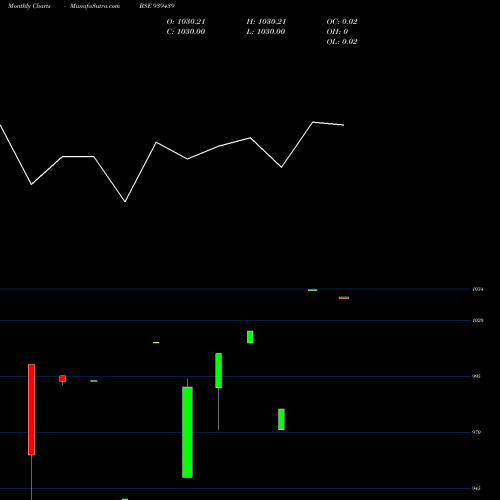Click the 'OH: 0' reading
500x500 pixels.
337,32
